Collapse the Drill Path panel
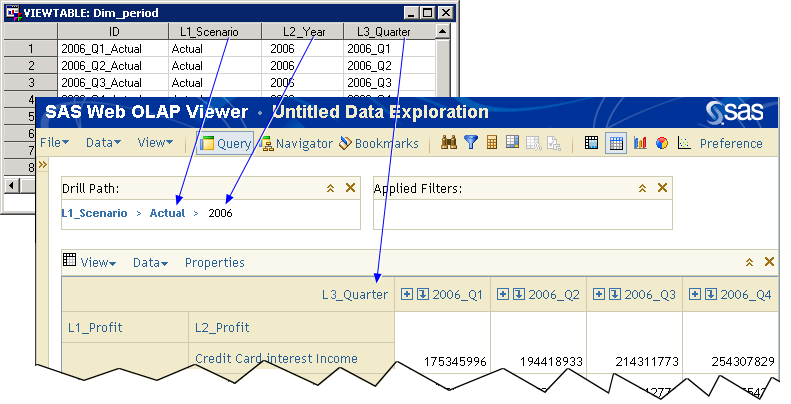Screen dimensions: 791x404 coord(330,187)
